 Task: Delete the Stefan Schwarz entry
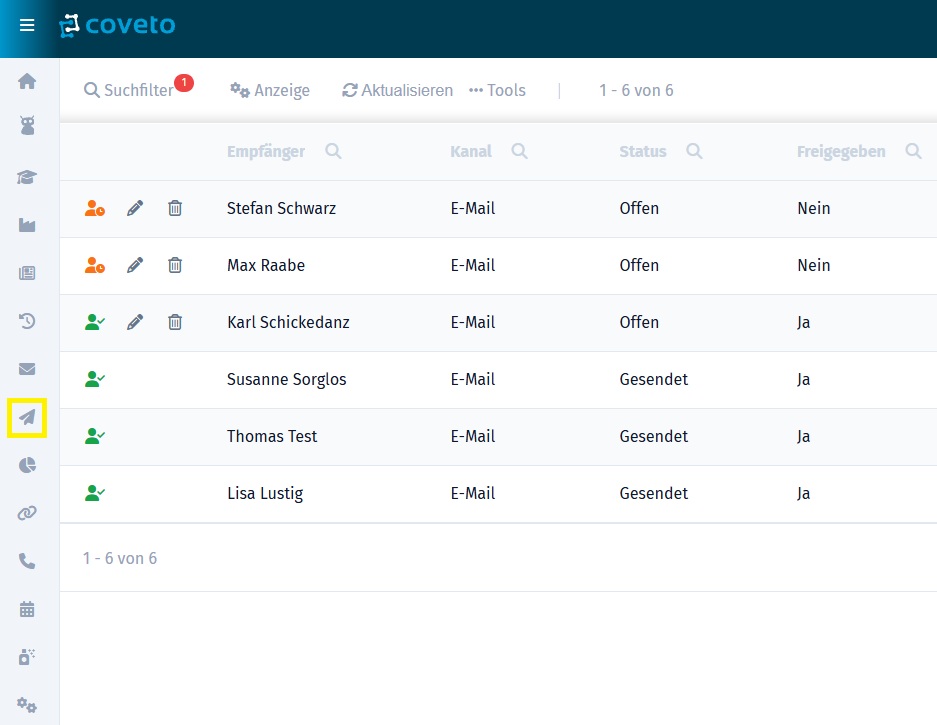[175, 208]
